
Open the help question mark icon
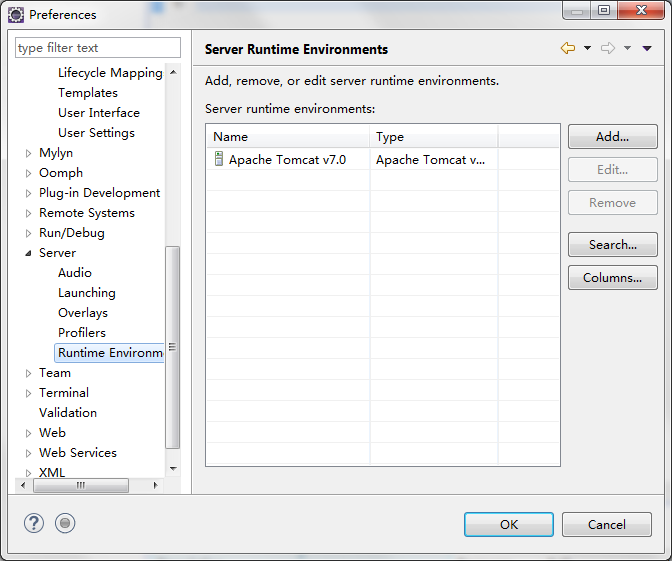34,523
